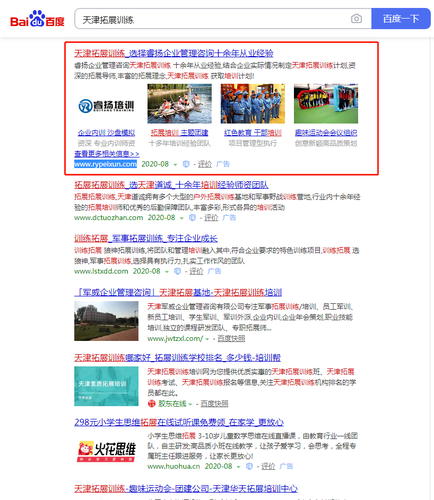Expand dropdown arrow next to www.huohua.cn date
The height and width of the screenshot is (500, 434).
click(x=238, y=467)
